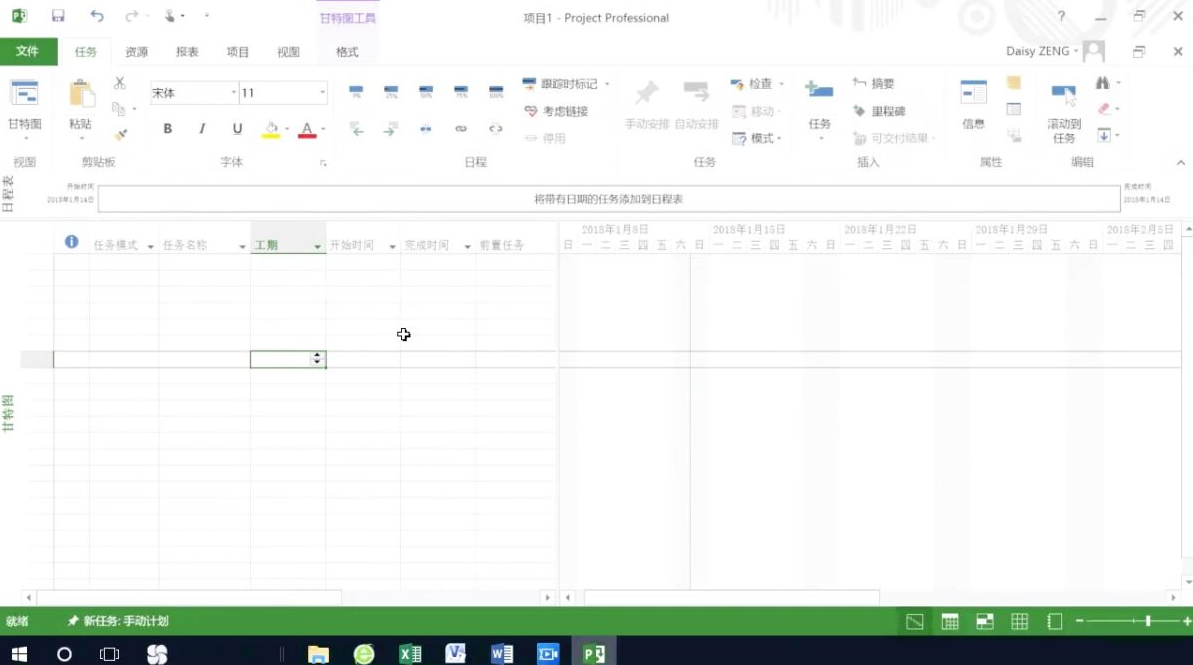The image size is (1193, 665).
Task: Switch to Team Planner view in status bar
Action: click(985, 622)
